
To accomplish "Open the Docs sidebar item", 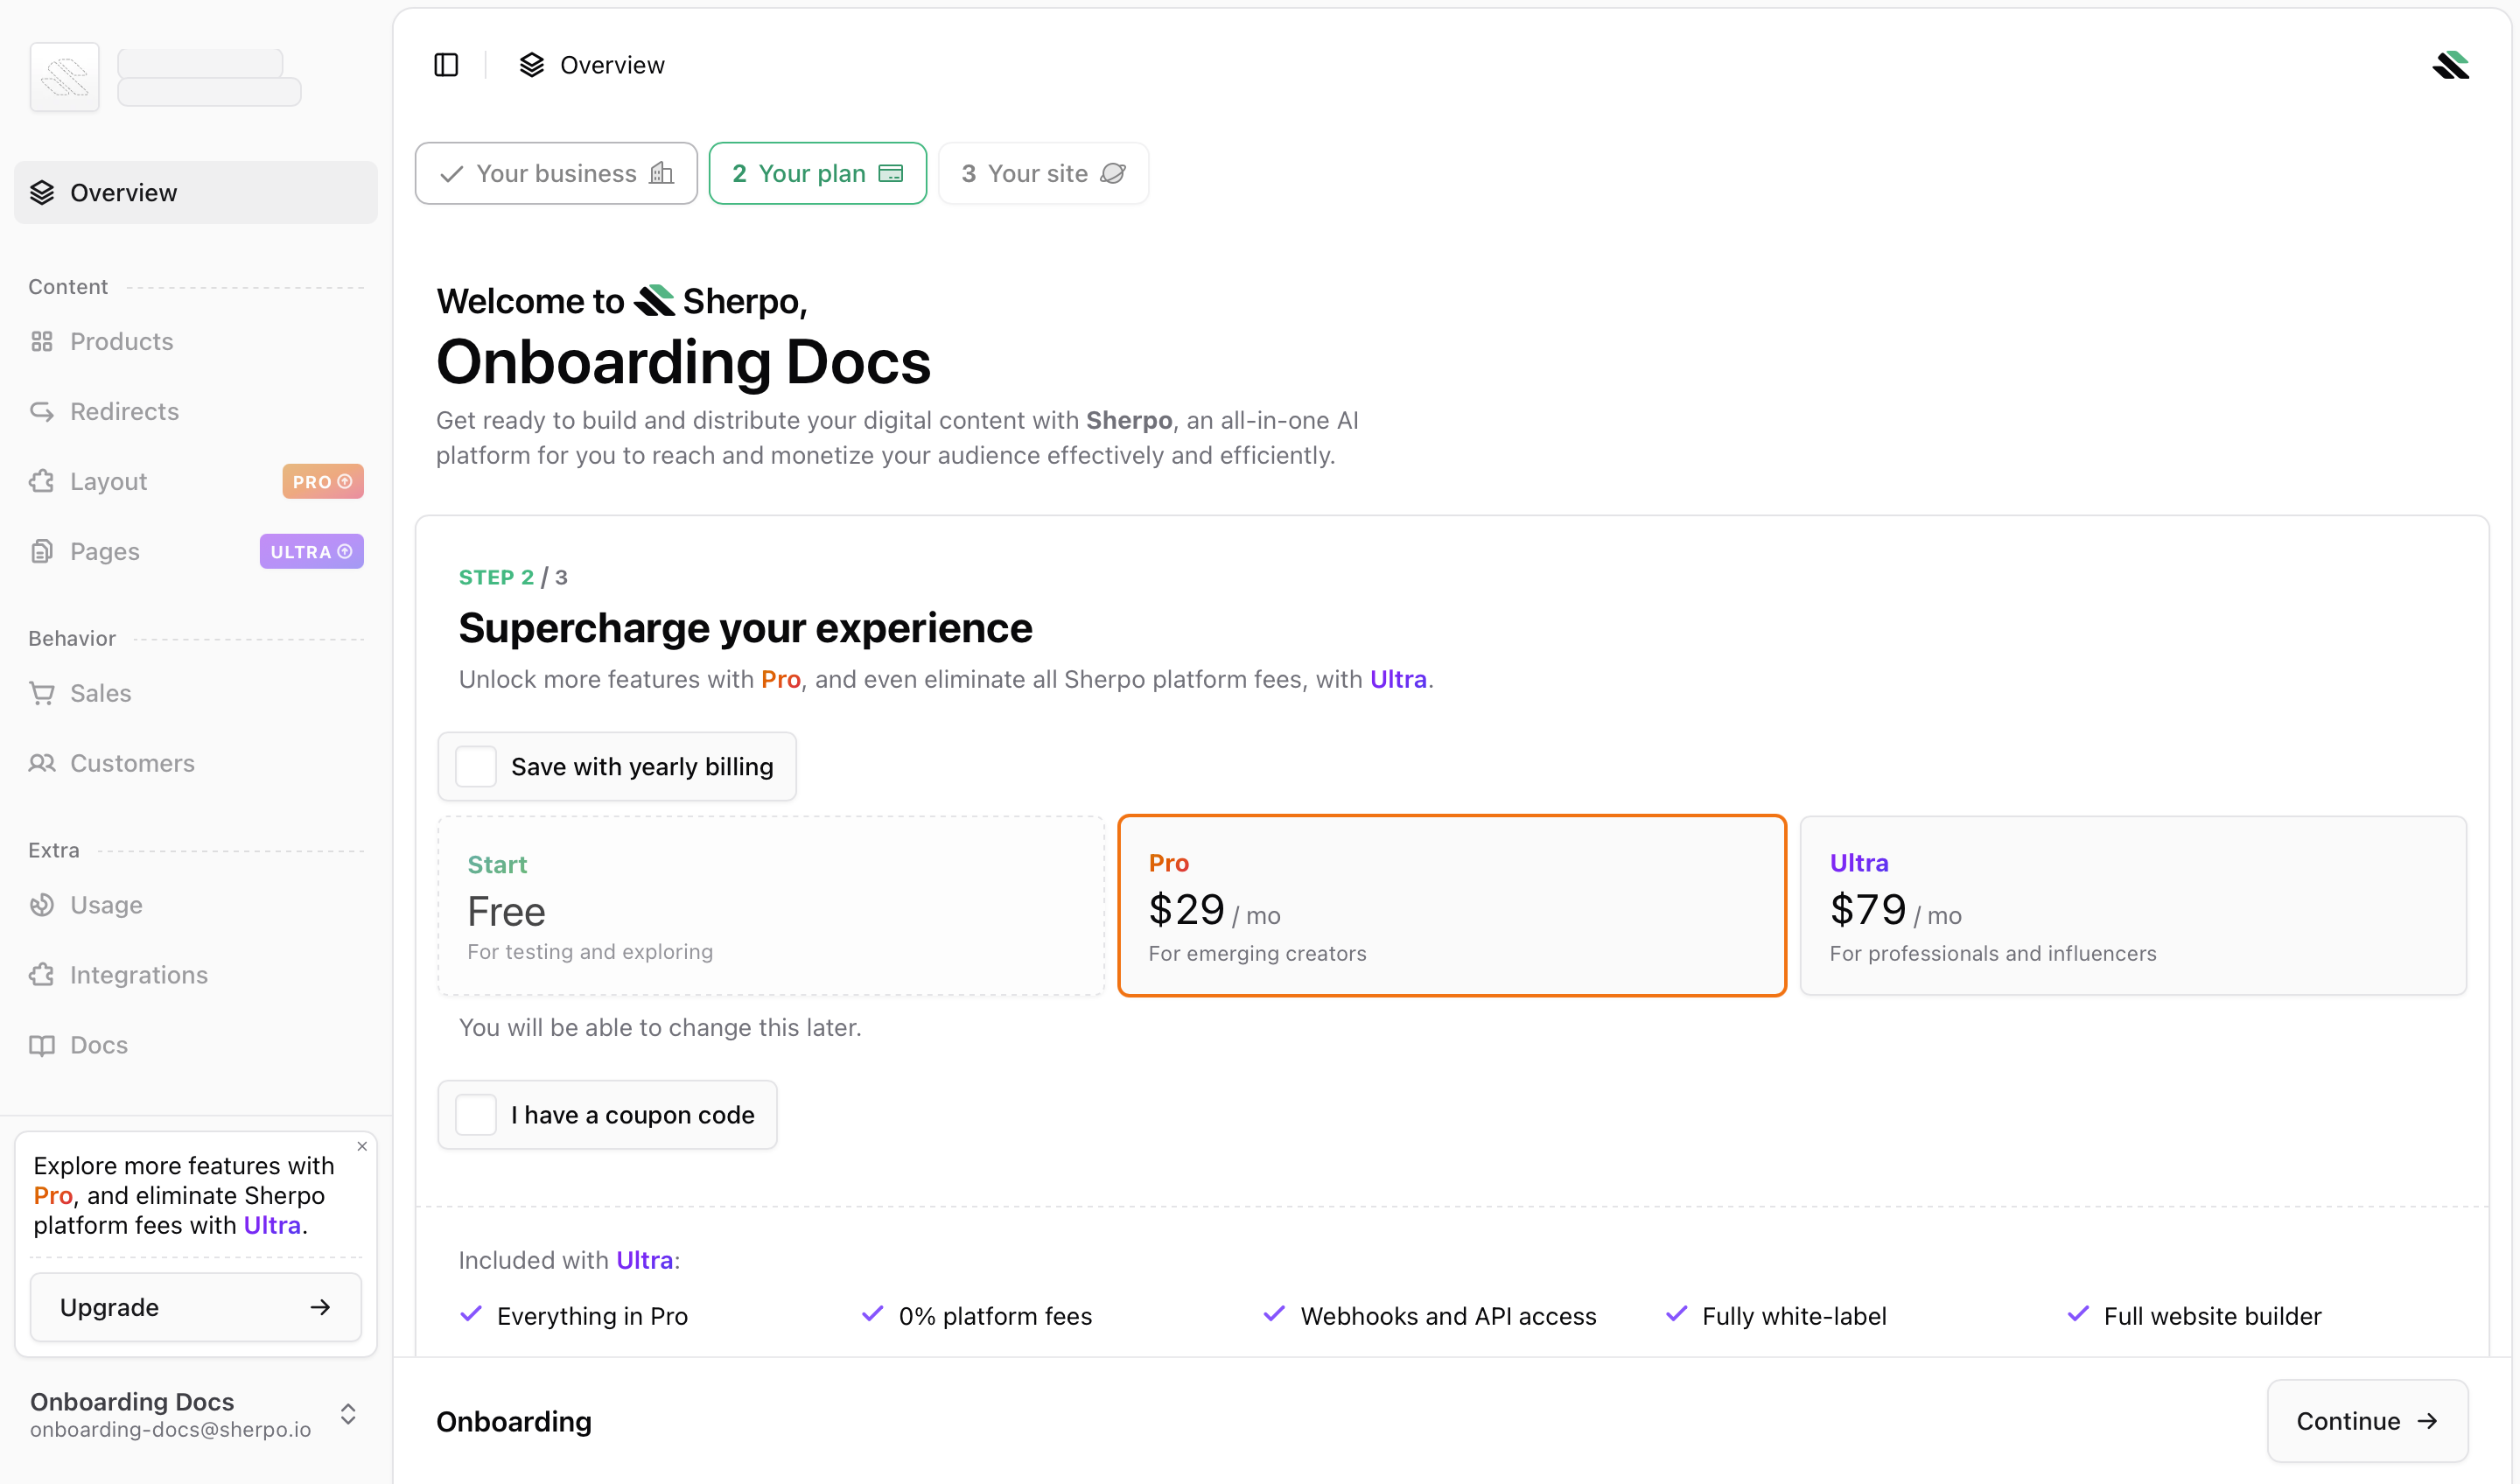I will (98, 1045).
